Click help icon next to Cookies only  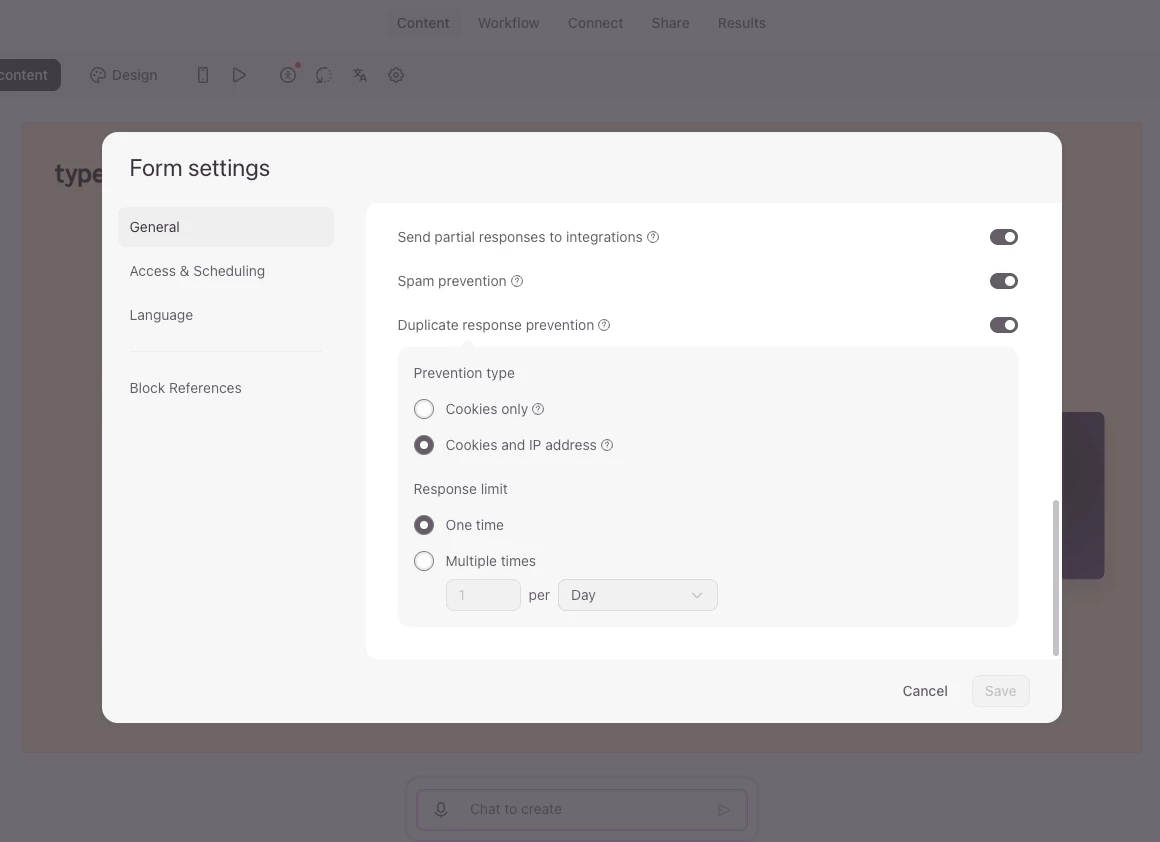click(538, 409)
